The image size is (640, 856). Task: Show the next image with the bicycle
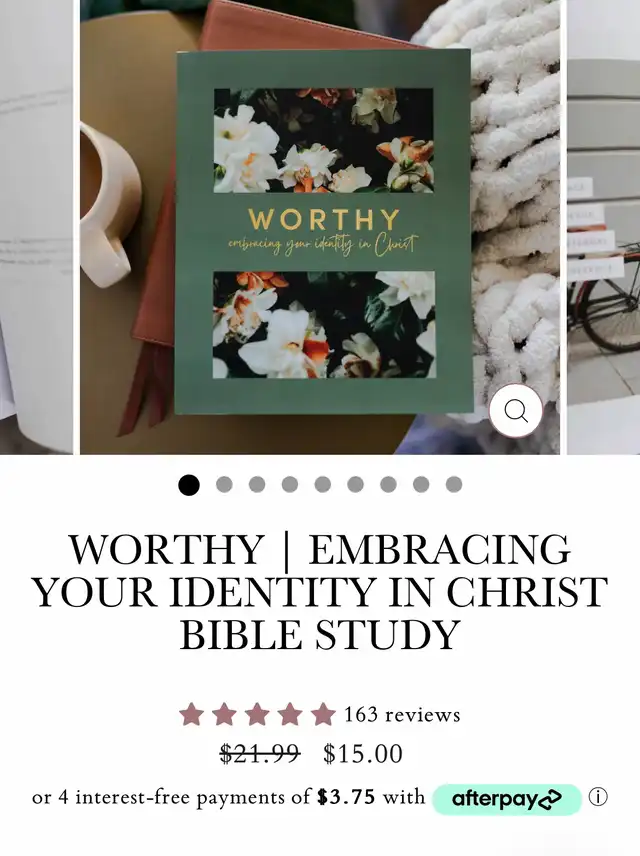pyautogui.click(x=603, y=227)
